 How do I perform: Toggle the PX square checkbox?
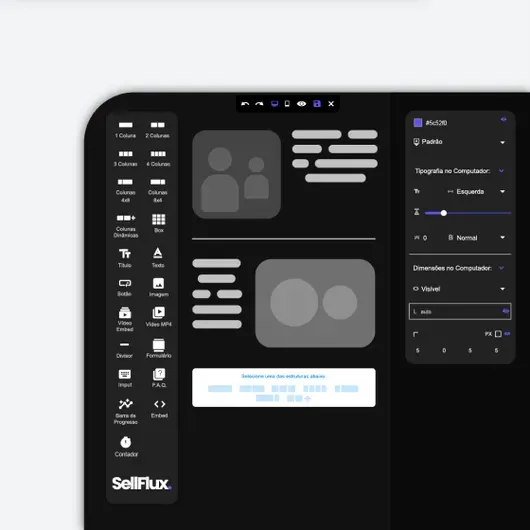point(498,334)
